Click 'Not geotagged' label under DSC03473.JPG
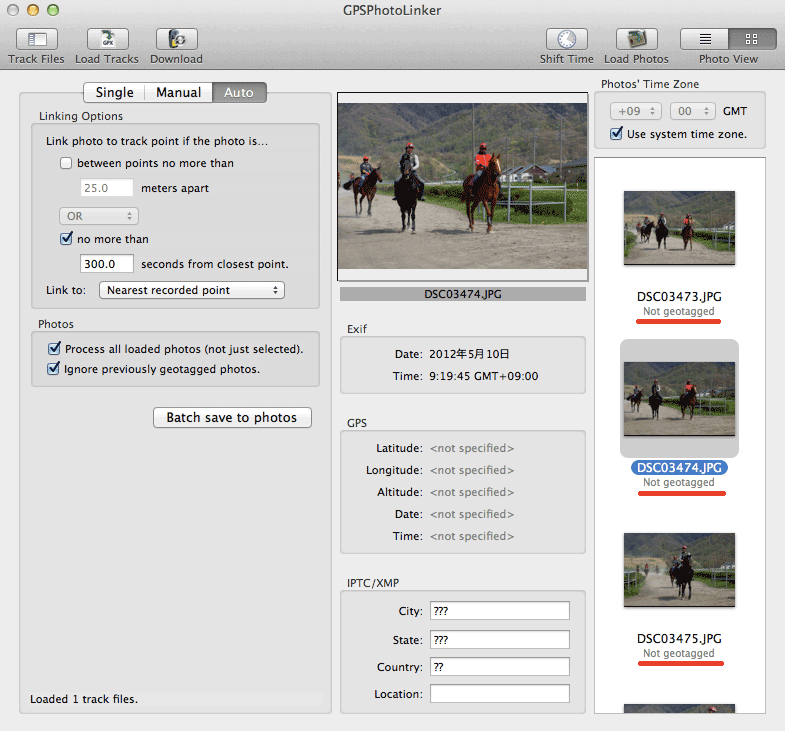 point(679,311)
